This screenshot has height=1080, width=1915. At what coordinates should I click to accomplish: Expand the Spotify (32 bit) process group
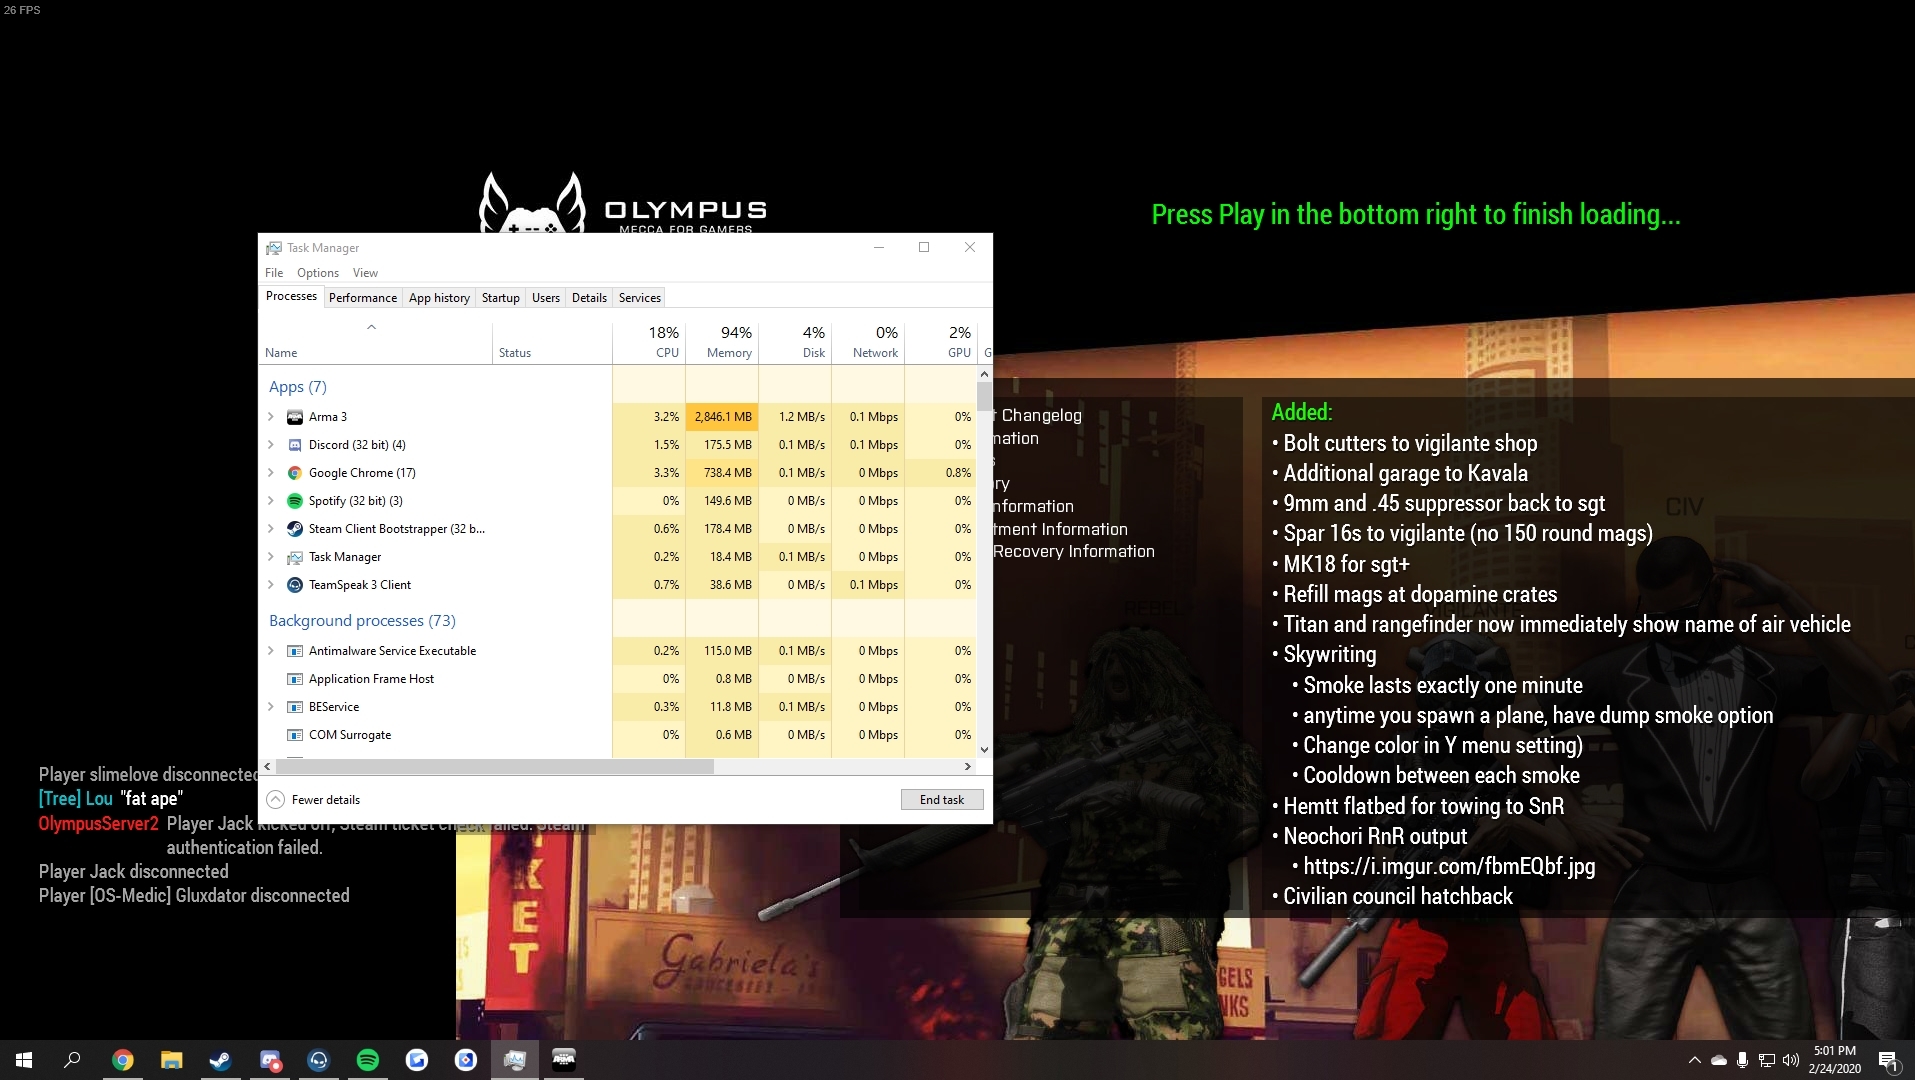[x=271, y=501]
